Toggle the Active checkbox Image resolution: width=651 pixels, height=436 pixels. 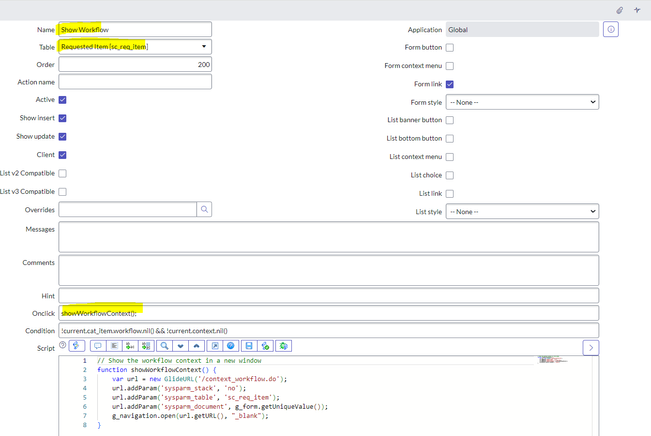(62, 100)
